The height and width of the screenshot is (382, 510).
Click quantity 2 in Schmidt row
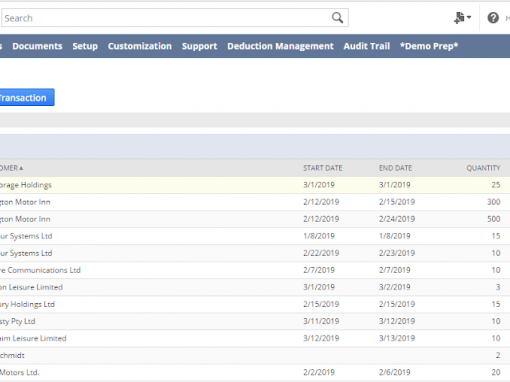[x=498, y=355]
